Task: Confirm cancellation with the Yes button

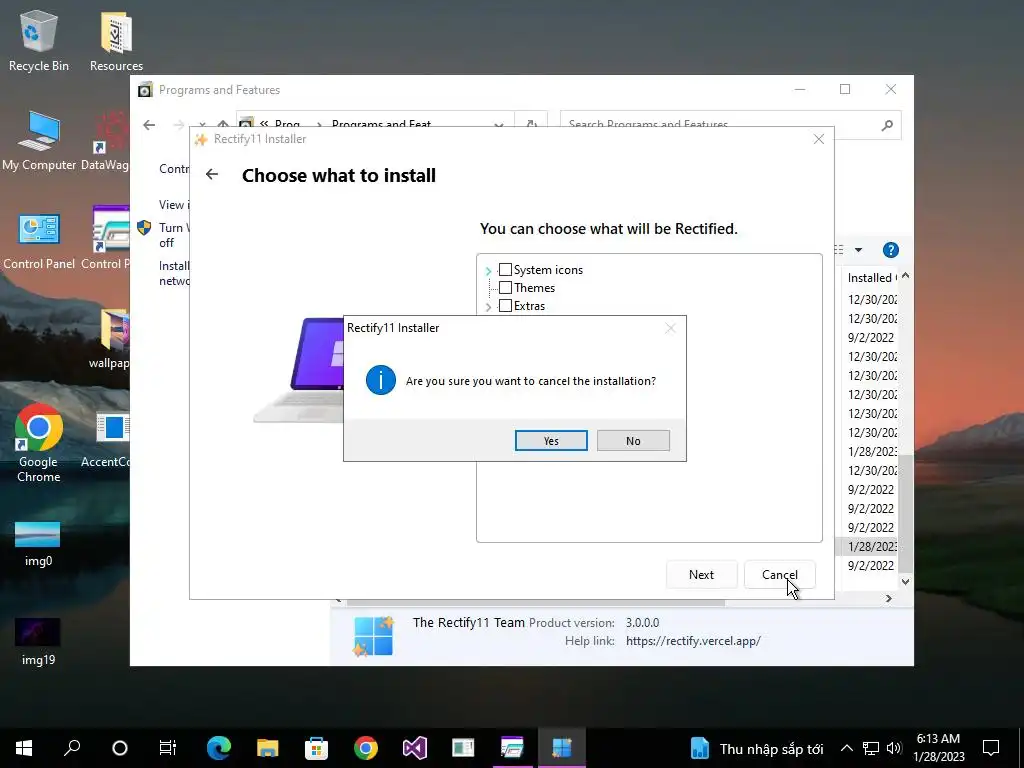Action: click(551, 441)
